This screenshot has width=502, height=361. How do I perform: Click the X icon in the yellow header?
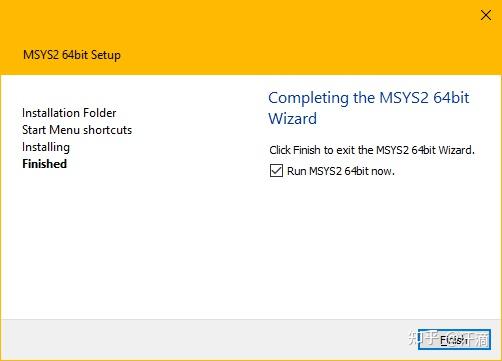(486, 15)
